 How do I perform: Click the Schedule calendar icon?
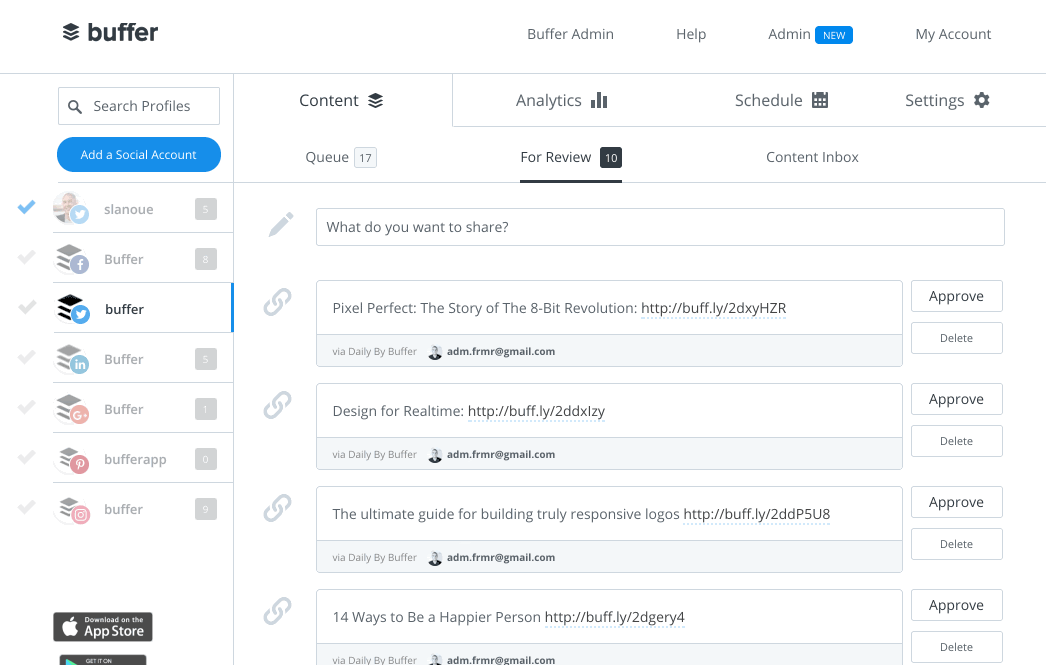pos(820,100)
